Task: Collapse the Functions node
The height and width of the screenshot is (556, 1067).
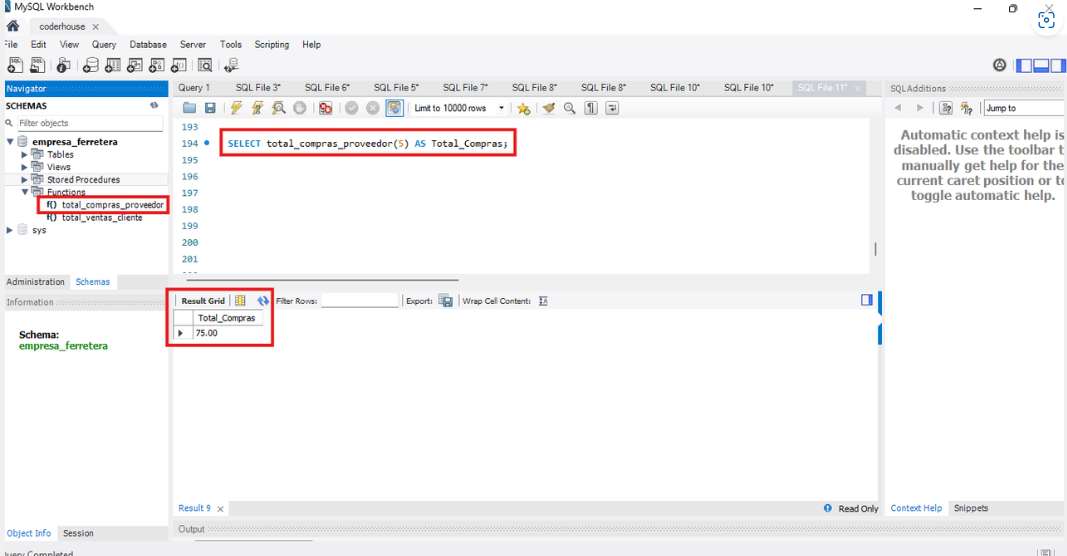Action: (24, 192)
